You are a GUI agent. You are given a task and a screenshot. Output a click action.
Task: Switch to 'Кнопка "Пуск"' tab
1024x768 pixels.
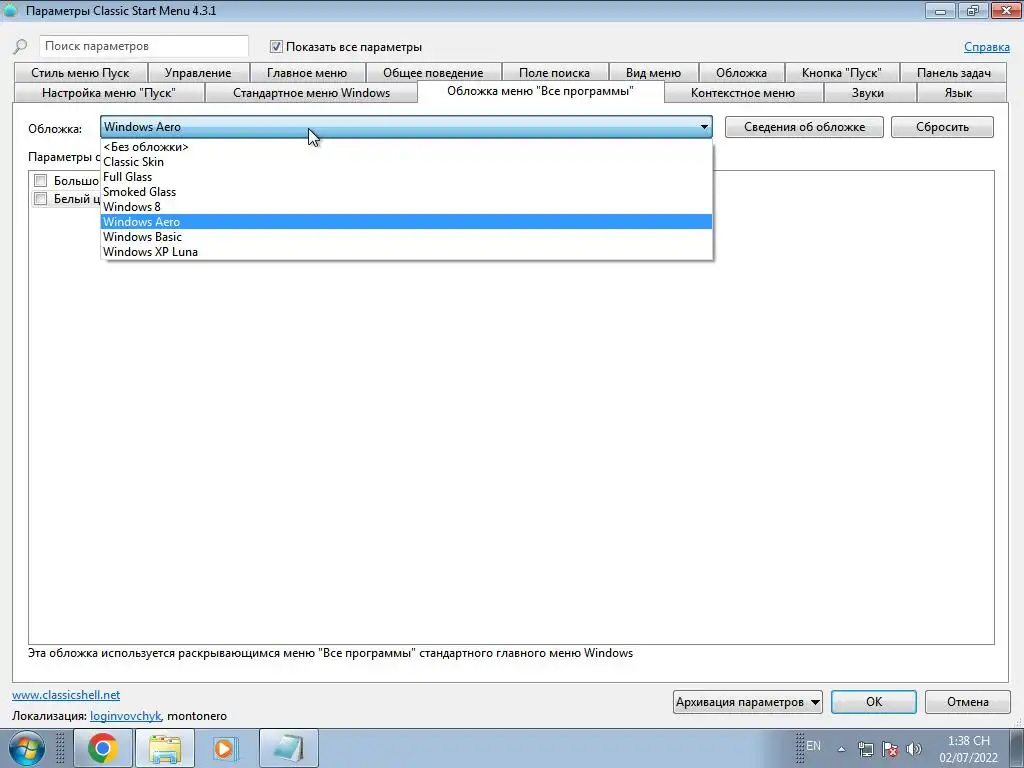842,72
